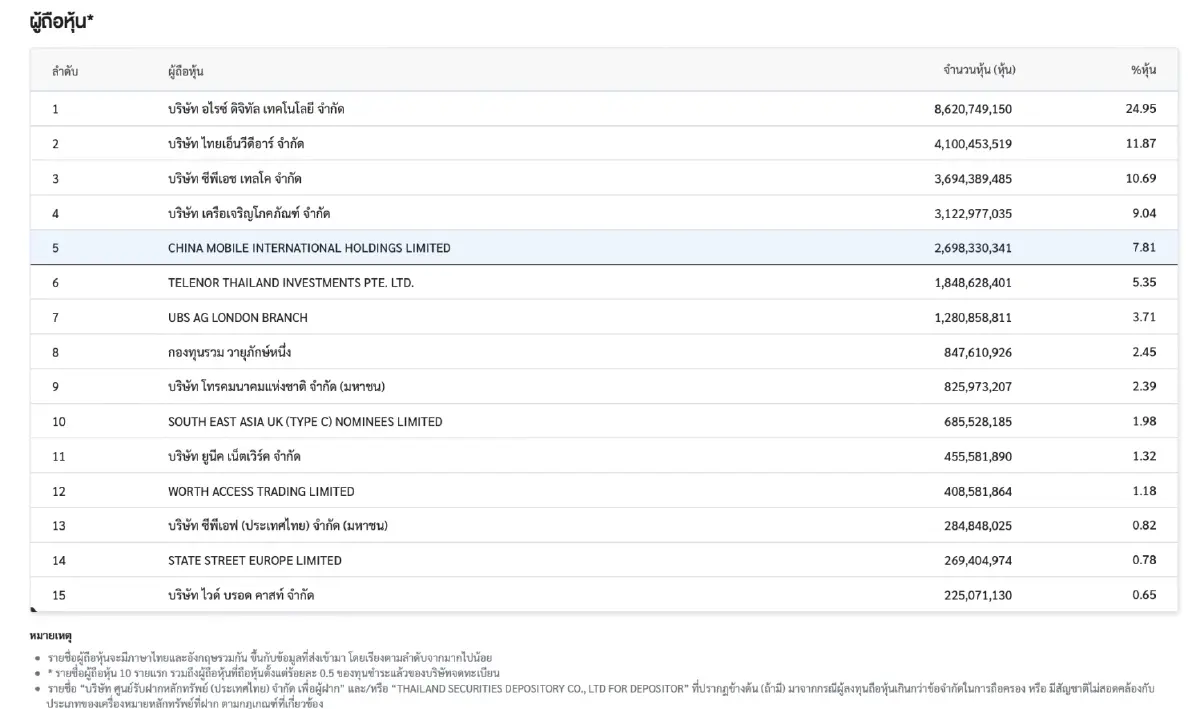
Task: Click percentage 0.78
Action: (1144, 561)
